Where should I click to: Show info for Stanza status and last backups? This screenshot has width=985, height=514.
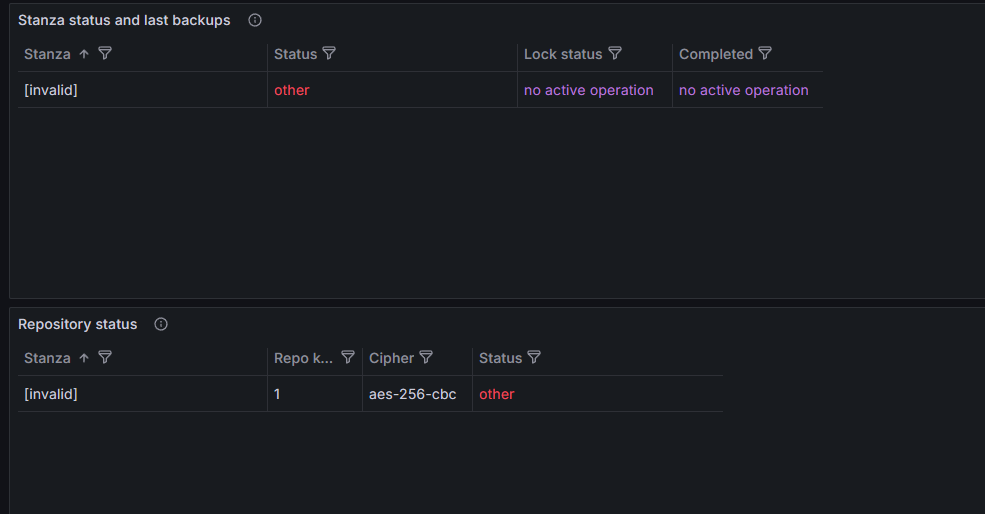[255, 20]
